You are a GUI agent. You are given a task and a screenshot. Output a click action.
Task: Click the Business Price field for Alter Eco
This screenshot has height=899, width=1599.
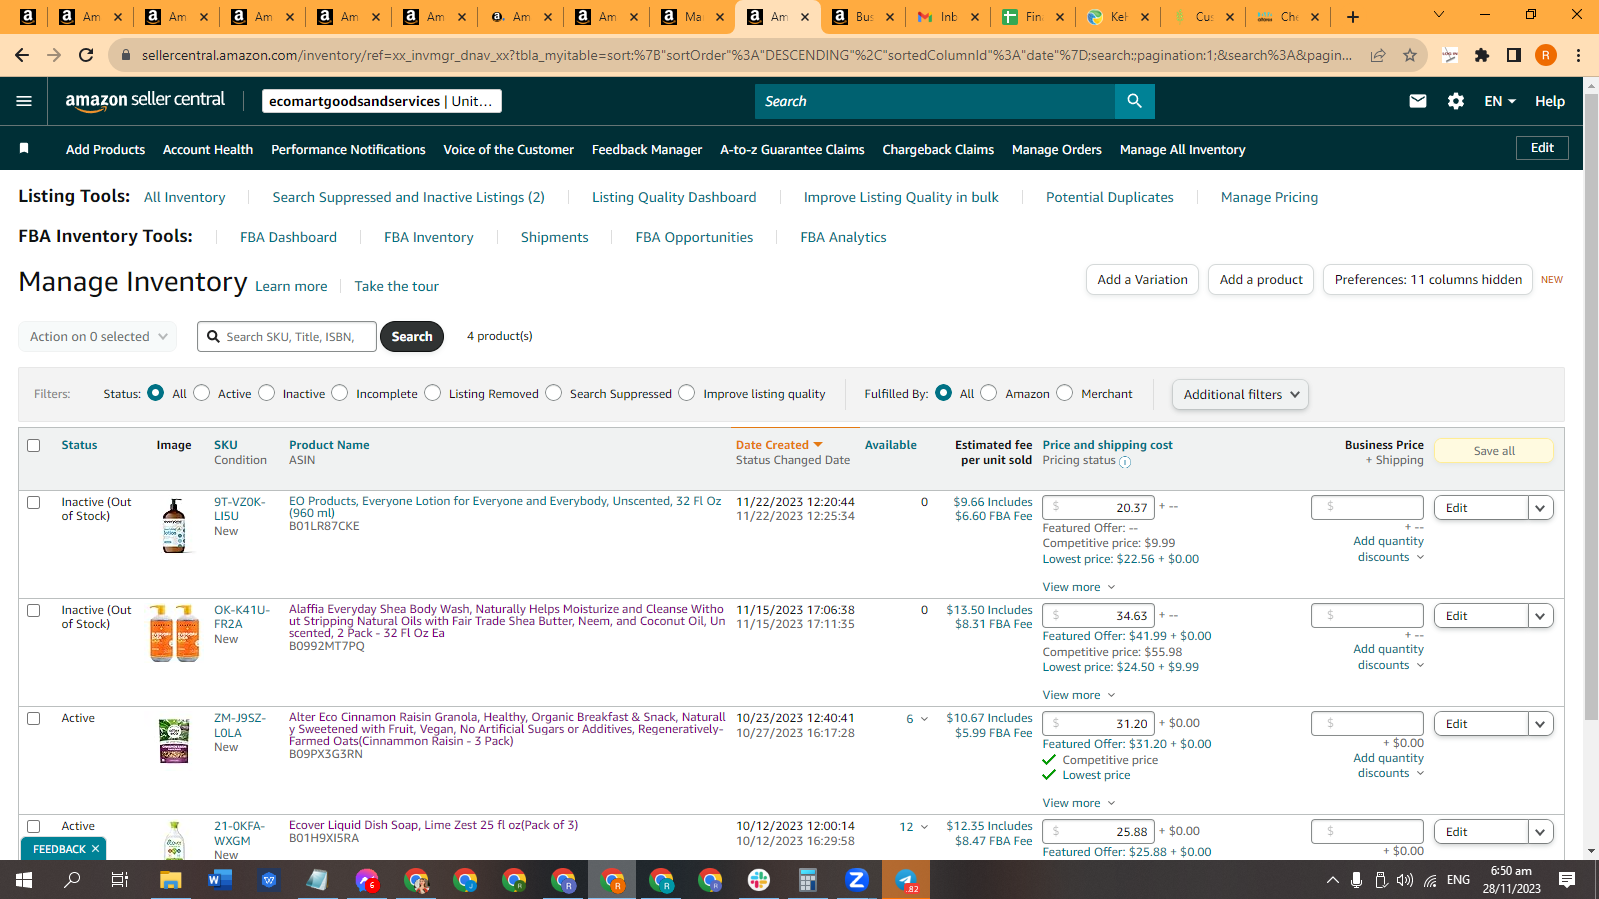click(x=1367, y=724)
